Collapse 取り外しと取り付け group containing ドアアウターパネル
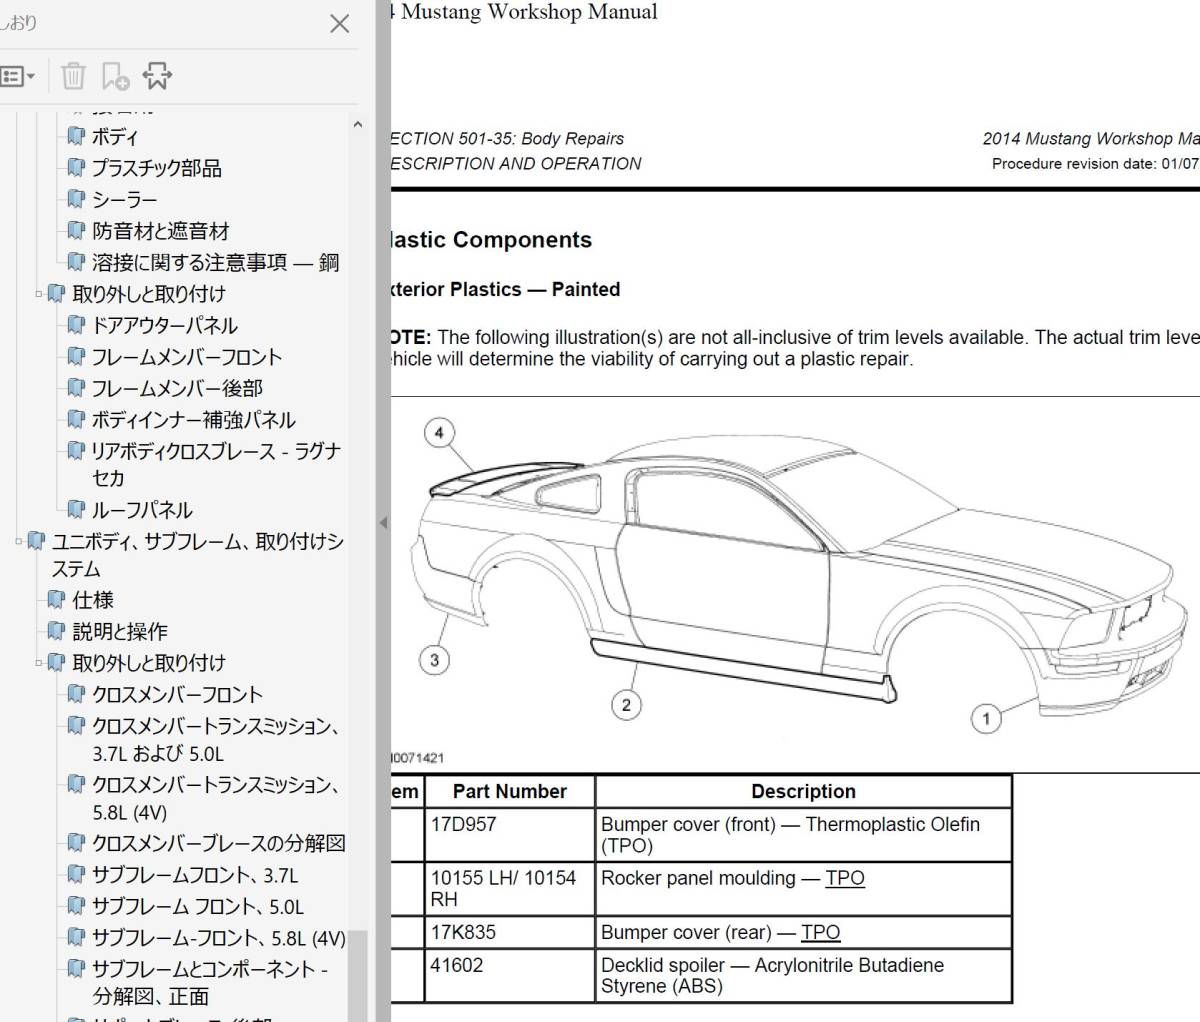Screen dimensions: 1200x1022 [39, 294]
